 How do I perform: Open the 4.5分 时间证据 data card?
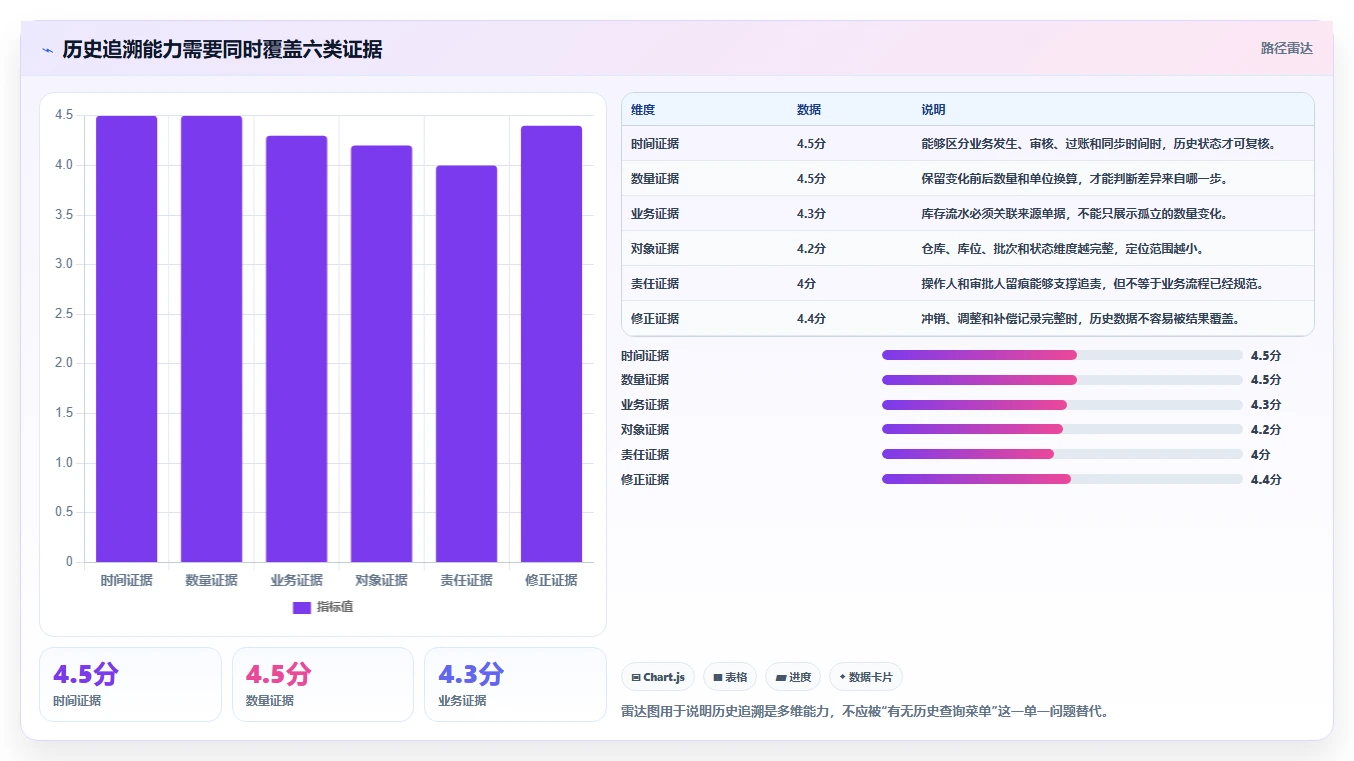[x=130, y=684]
